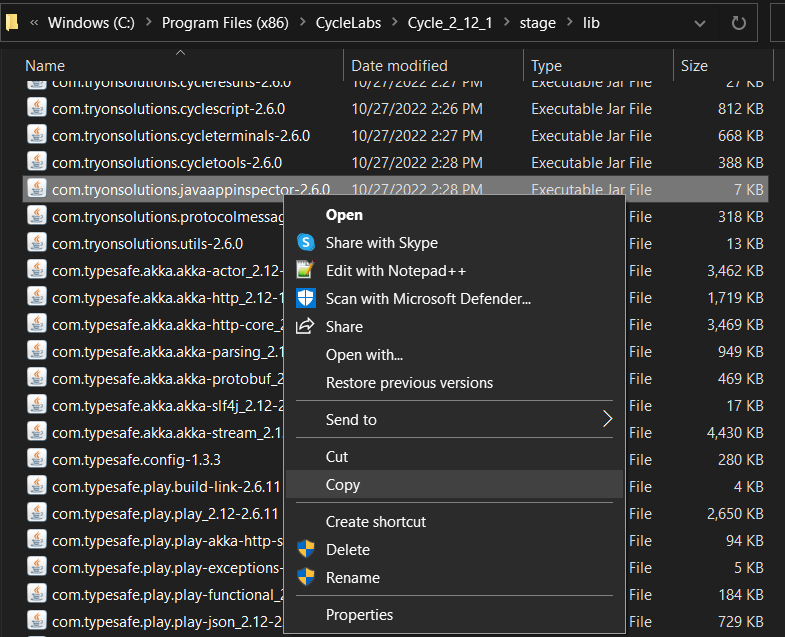The width and height of the screenshot is (785, 637).
Task: Select Restore previous versions
Action: click(x=454, y=383)
